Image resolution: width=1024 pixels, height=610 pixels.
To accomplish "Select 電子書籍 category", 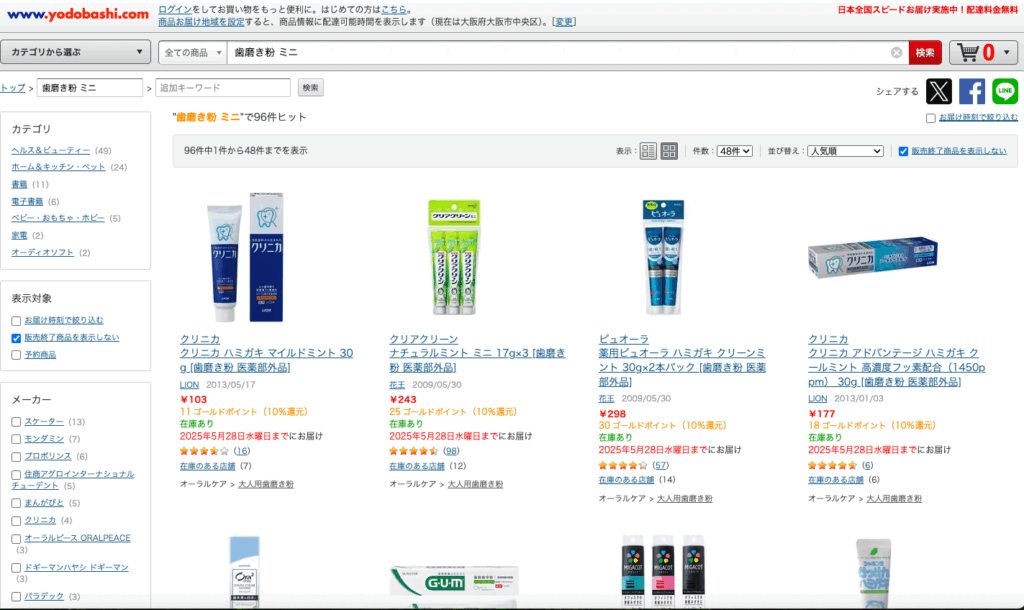I will pos(27,202).
